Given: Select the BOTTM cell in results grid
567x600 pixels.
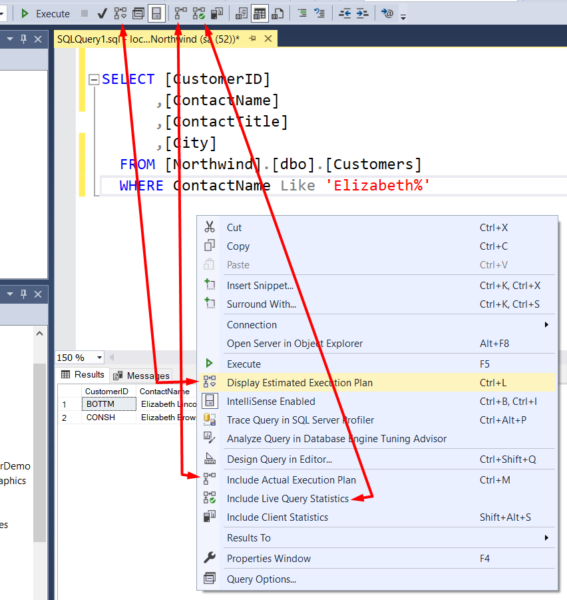Looking at the screenshot, I should tap(109, 404).
